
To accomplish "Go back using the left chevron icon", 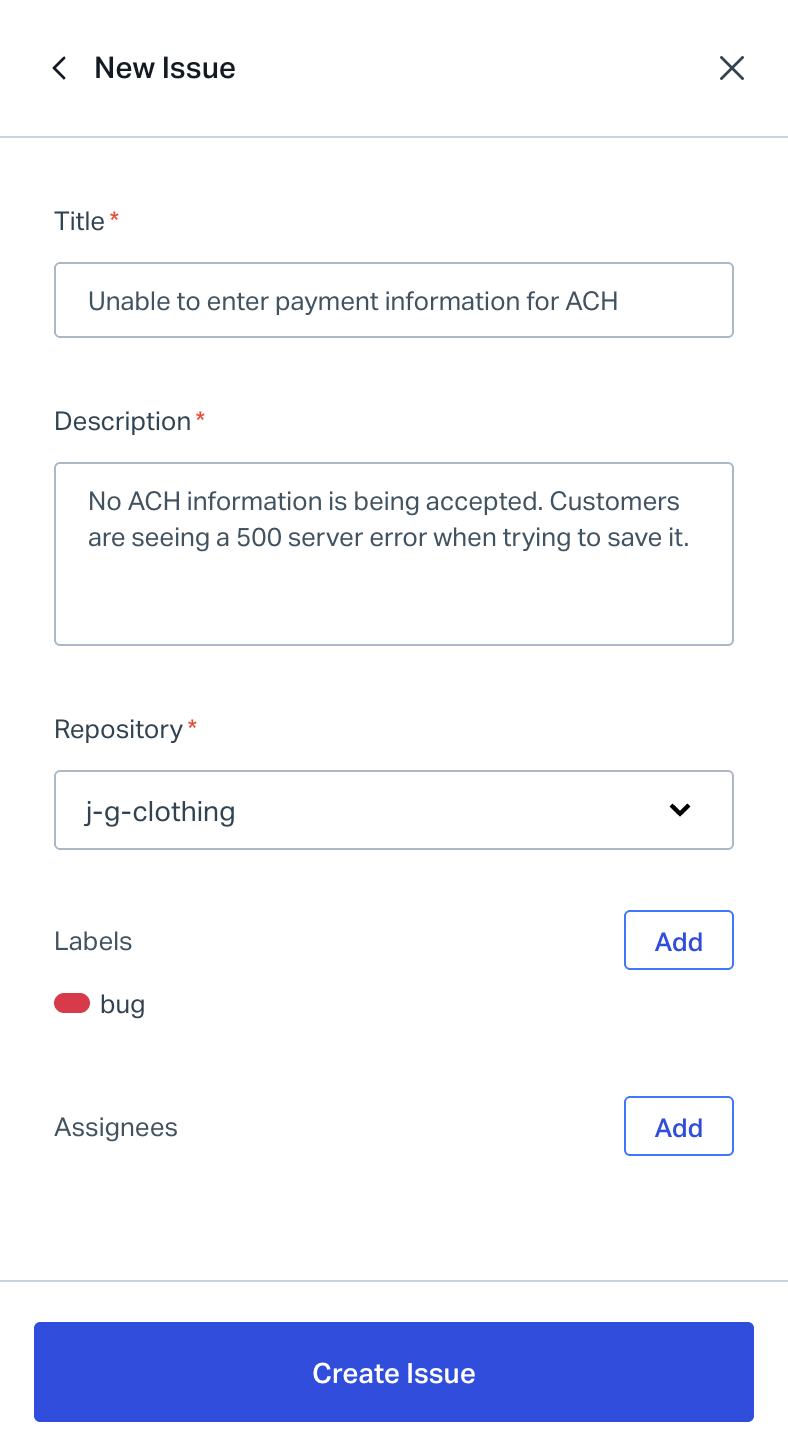I will click(x=60, y=68).
